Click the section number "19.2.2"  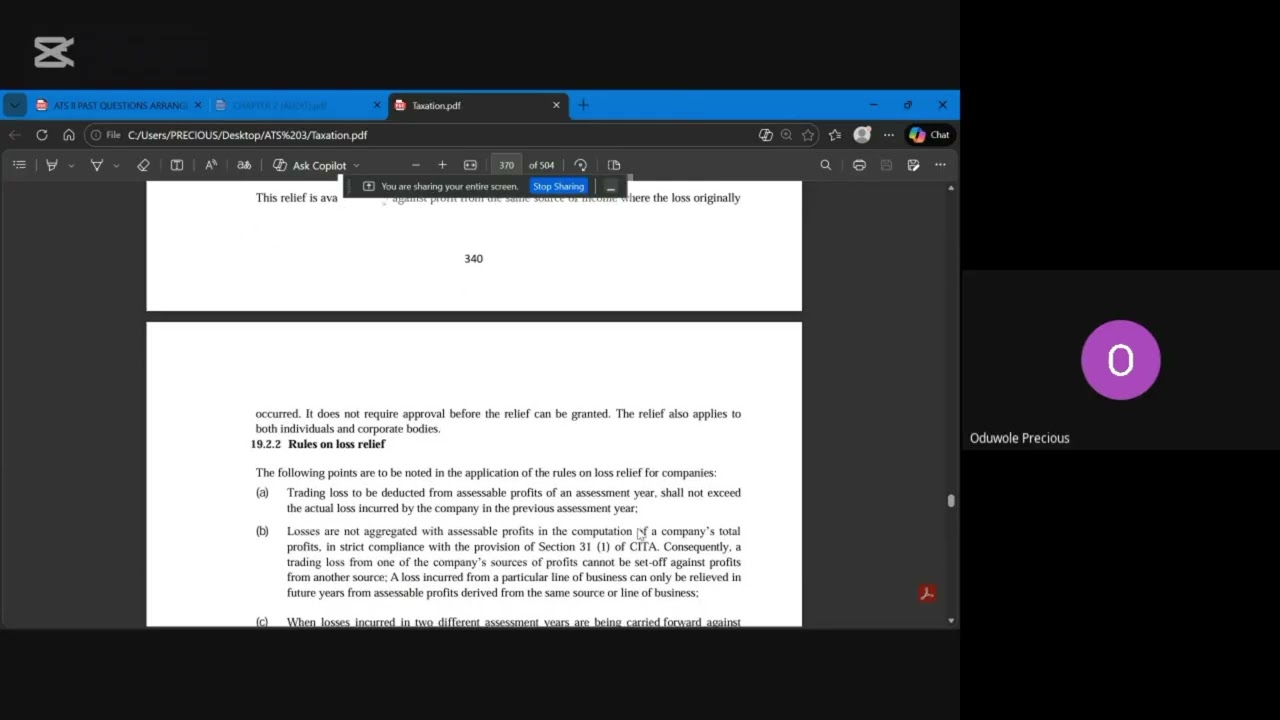tap(266, 444)
